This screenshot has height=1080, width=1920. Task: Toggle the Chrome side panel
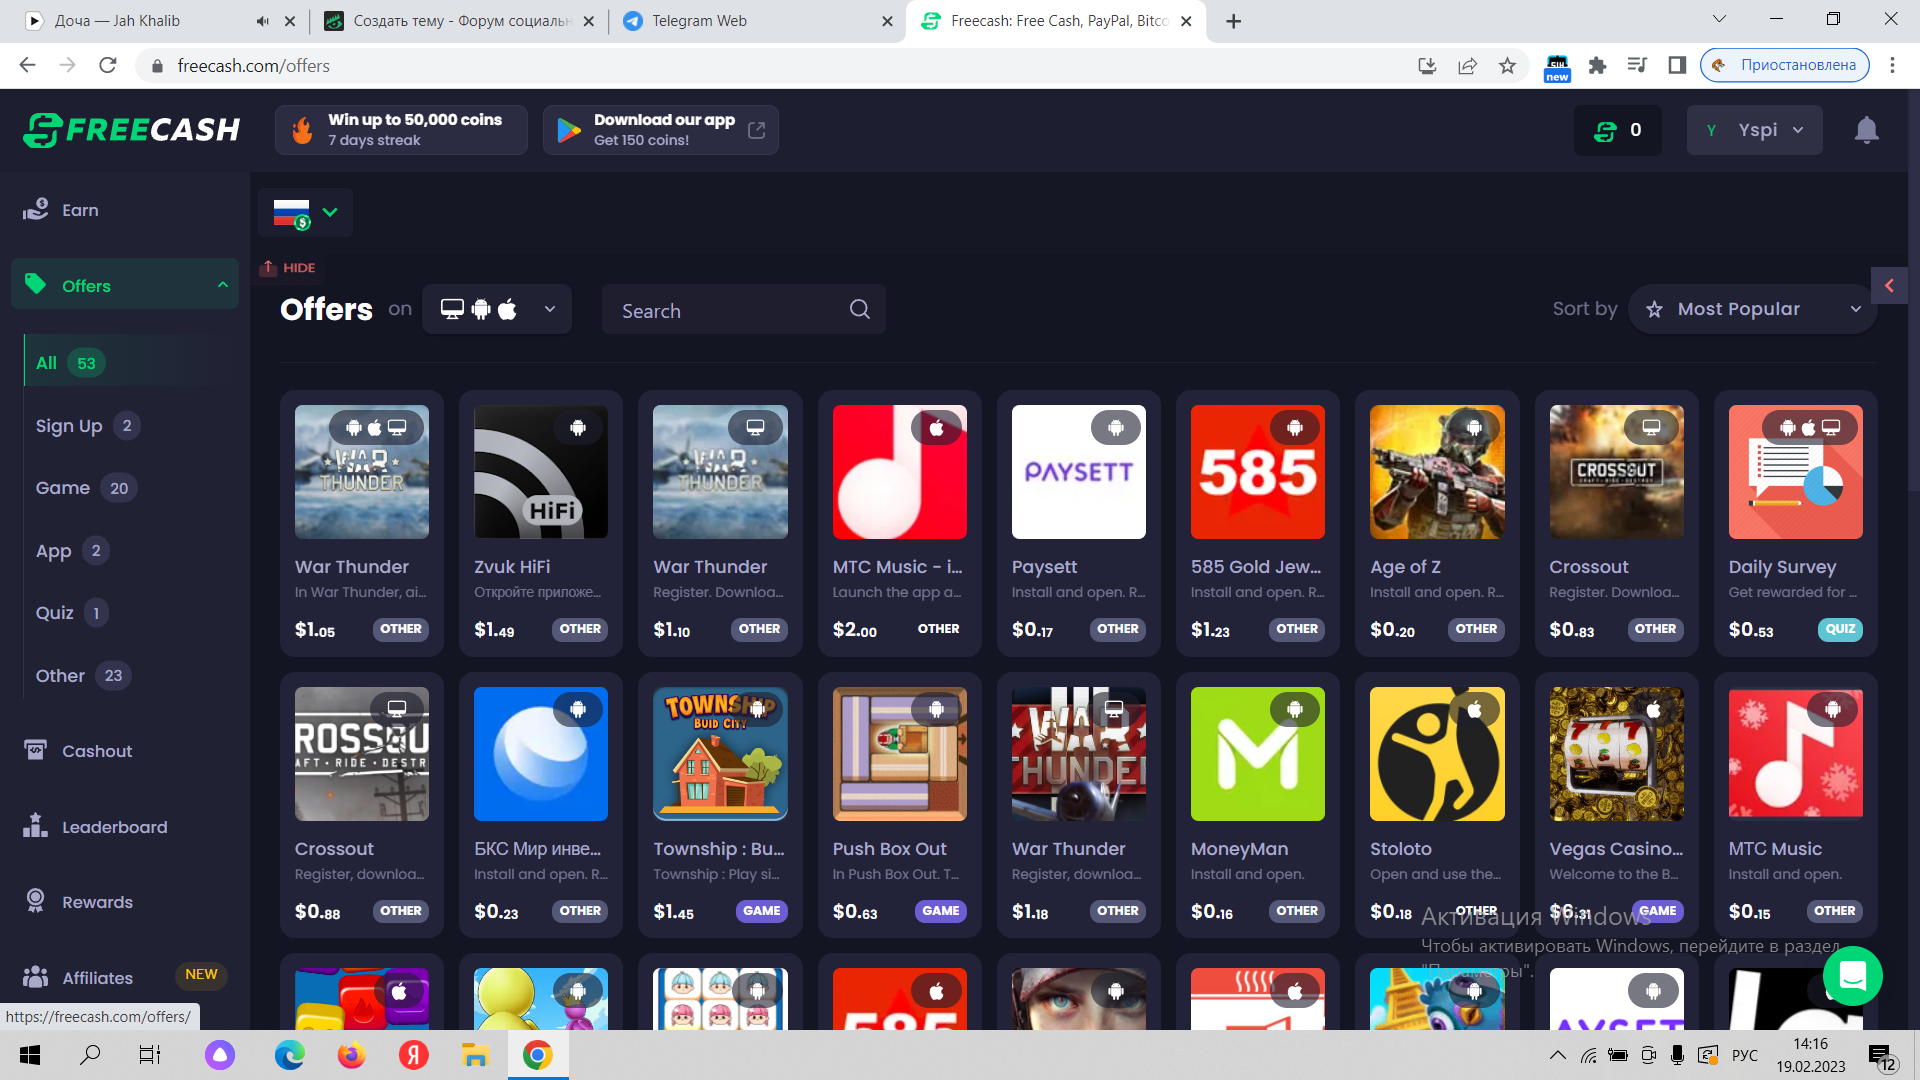1677,66
